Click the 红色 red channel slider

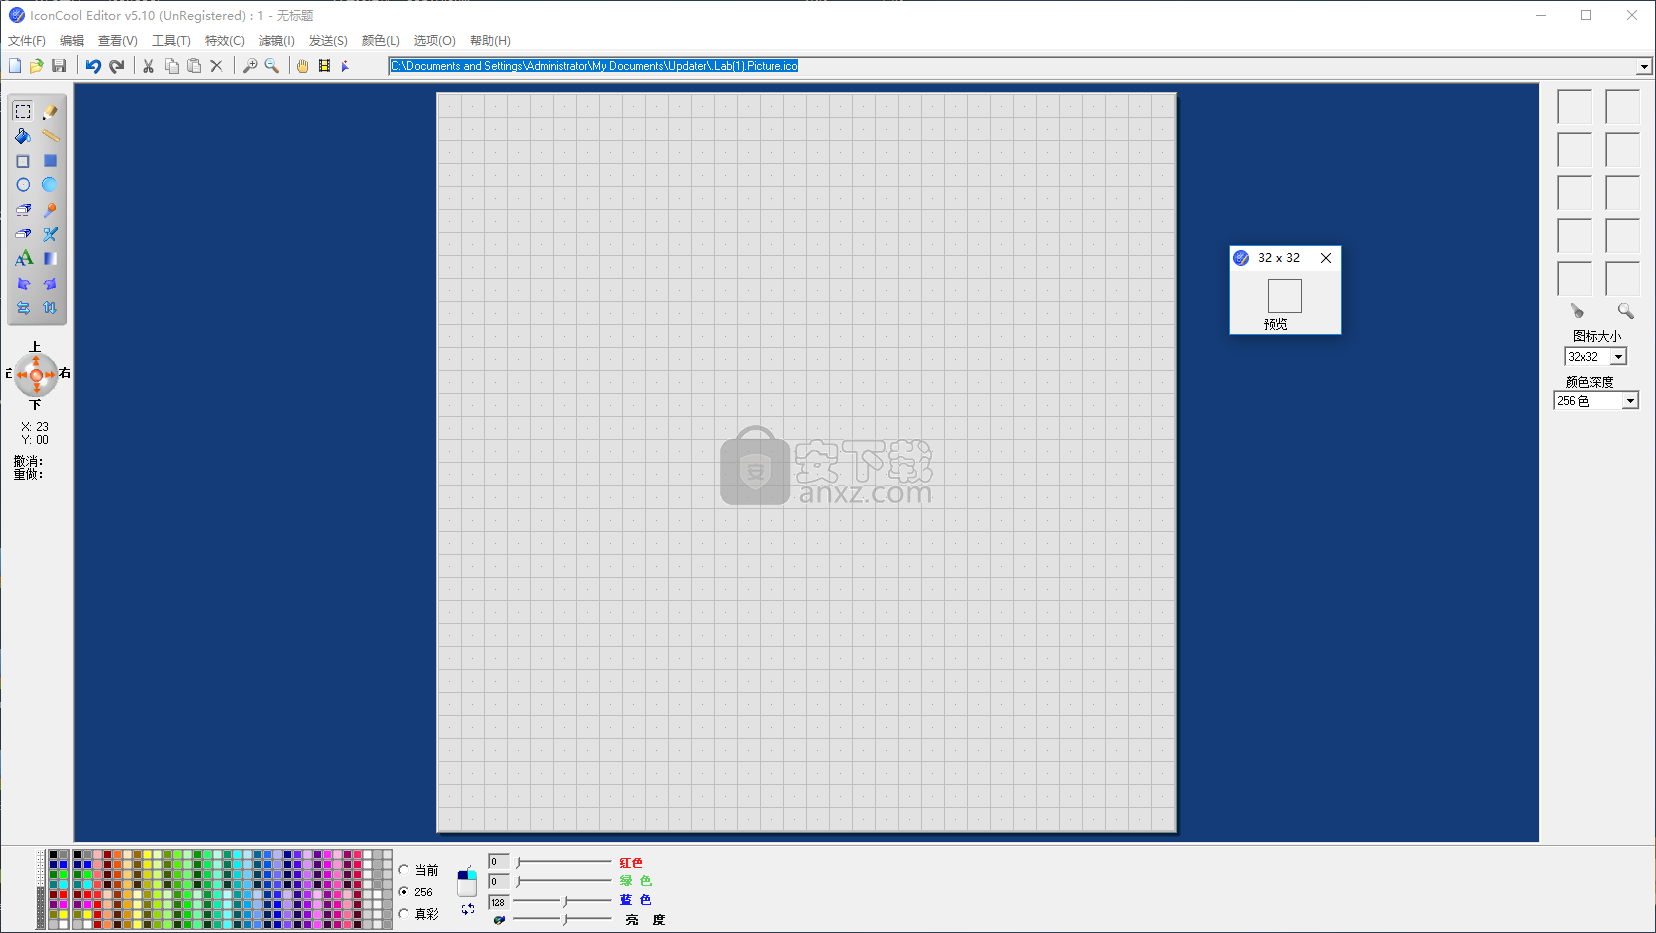click(x=564, y=862)
